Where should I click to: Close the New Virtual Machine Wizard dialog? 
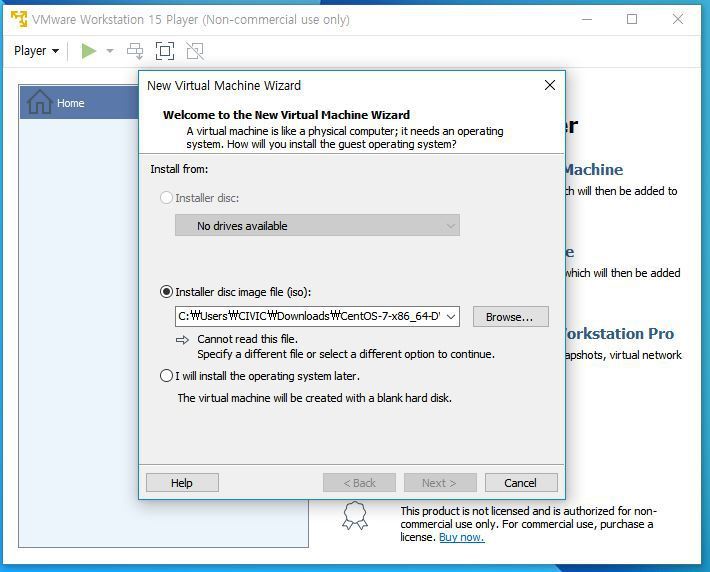(x=550, y=85)
